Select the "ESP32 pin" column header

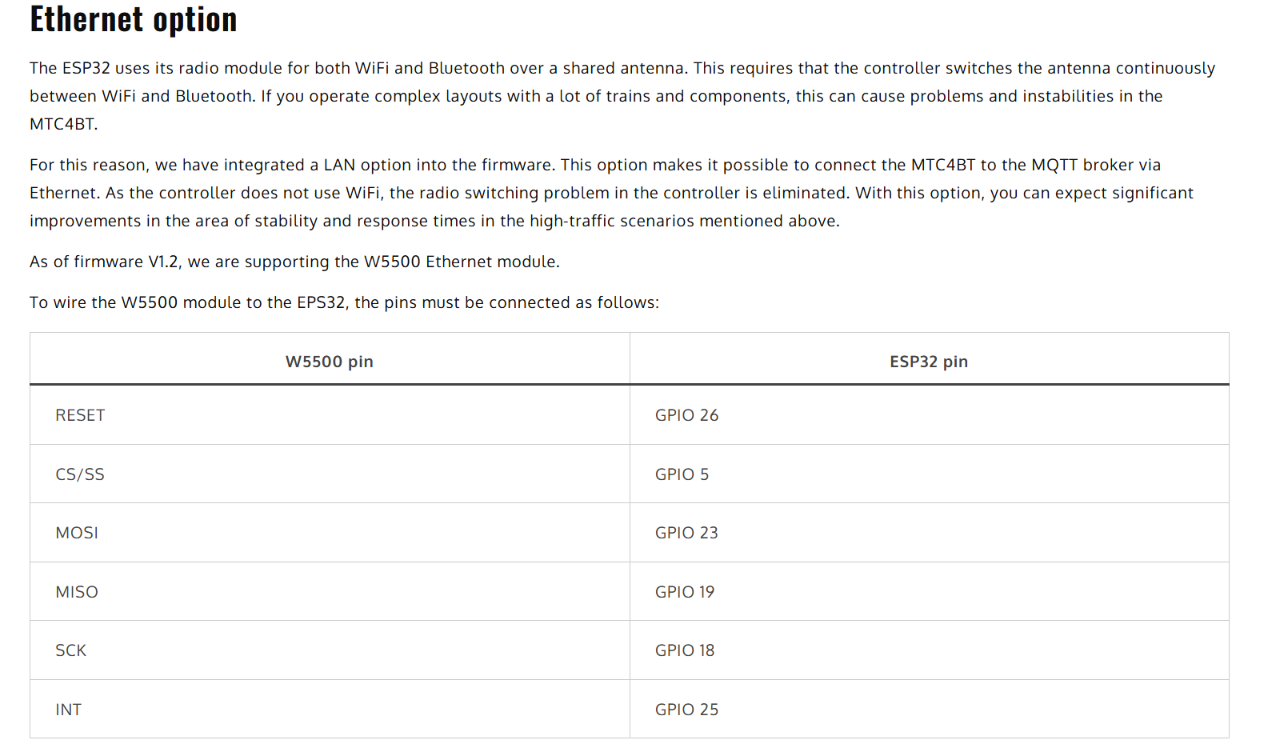click(x=929, y=362)
